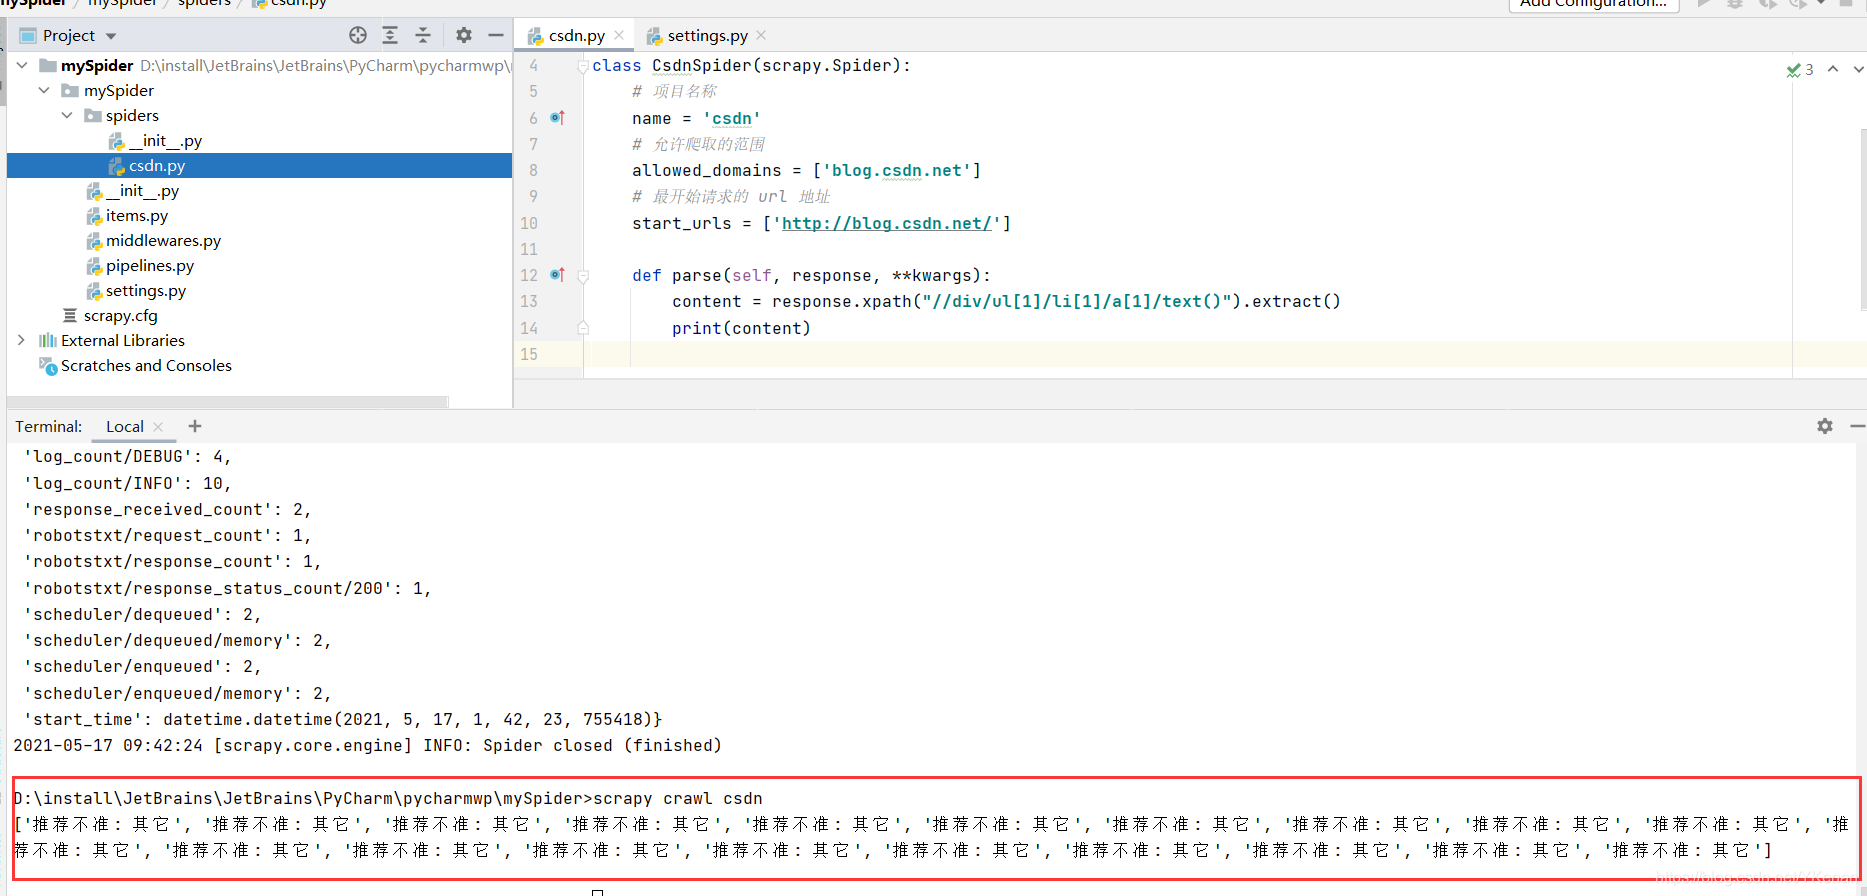Click line number 15 in gutter
The image size is (1867, 896).
point(529,354)
